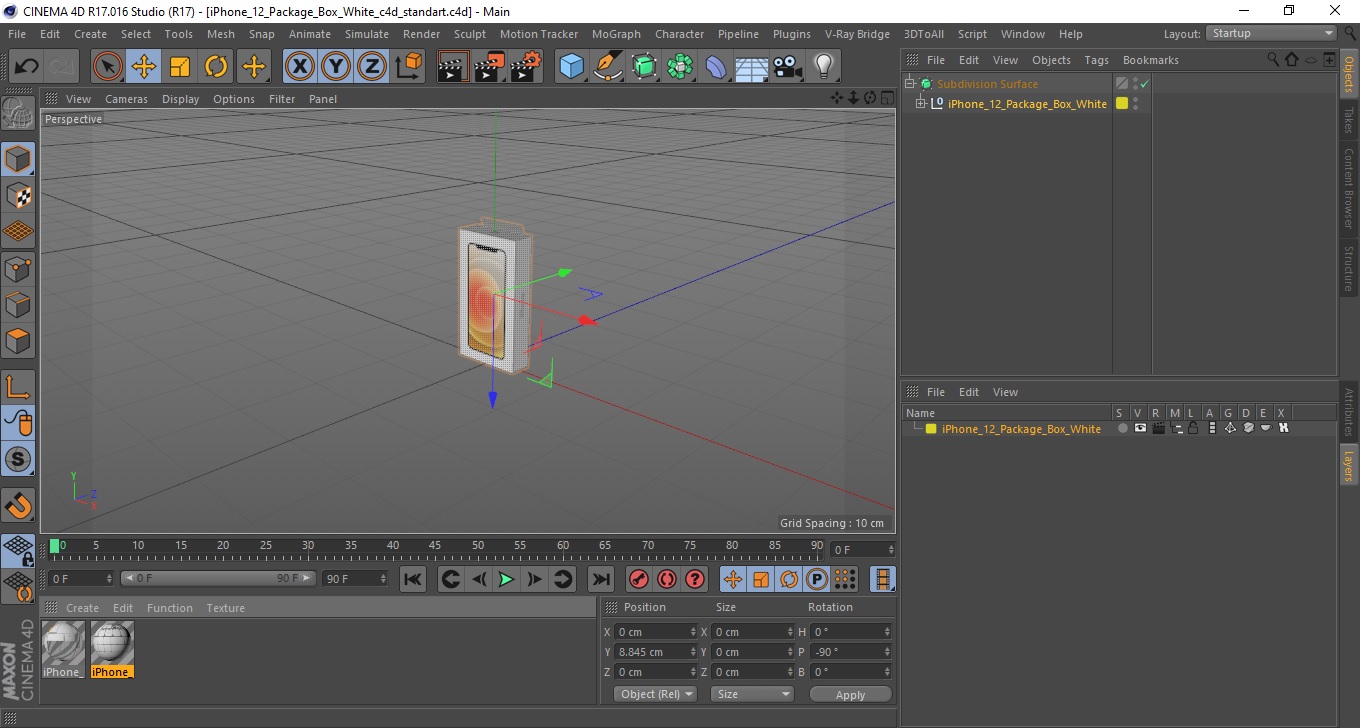Select the first iPhone_ material thumbnail

tap(63, 642)
